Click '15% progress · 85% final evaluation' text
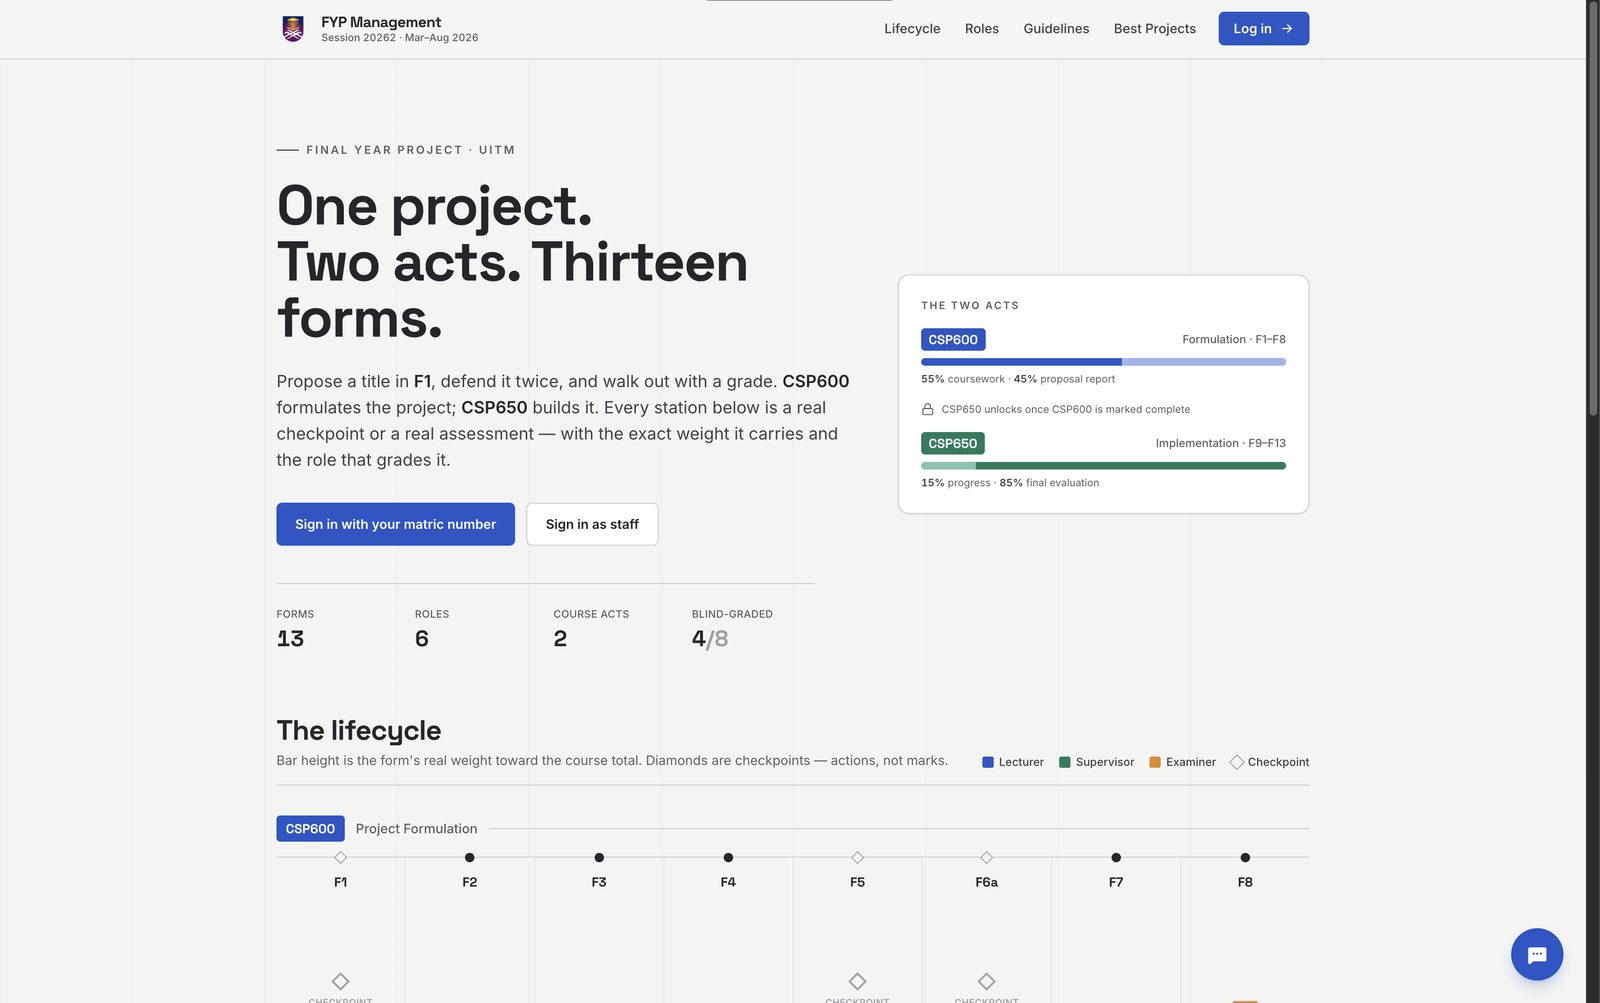Image resolution: width=1600 pixels, height=1003 pixels. pyautogui.click(x=1010, y=483)
